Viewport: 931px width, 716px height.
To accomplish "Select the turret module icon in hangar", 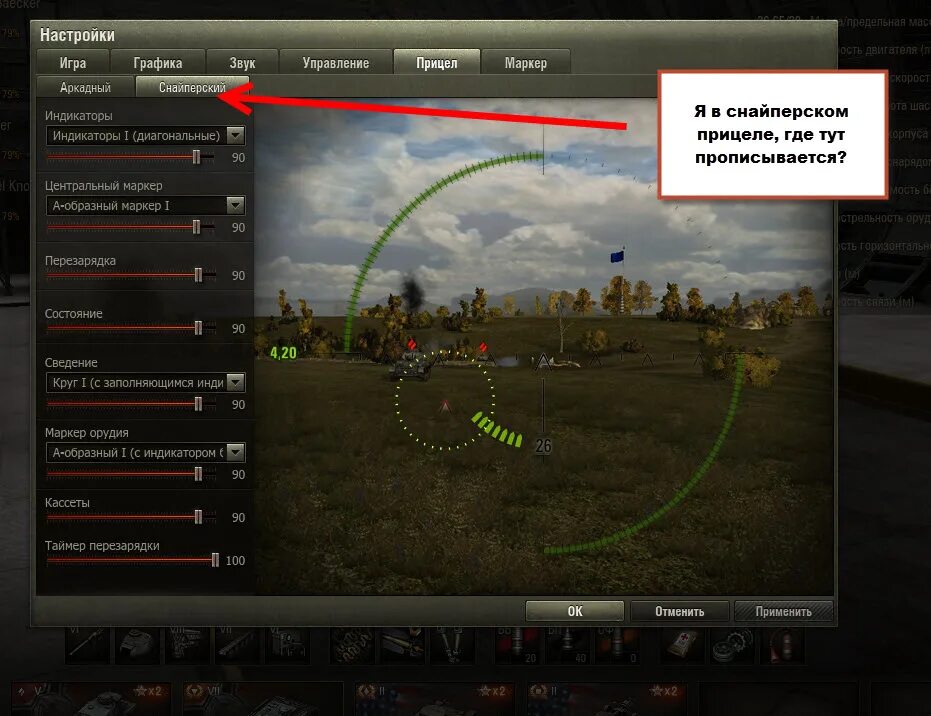I will pos(138,645).
